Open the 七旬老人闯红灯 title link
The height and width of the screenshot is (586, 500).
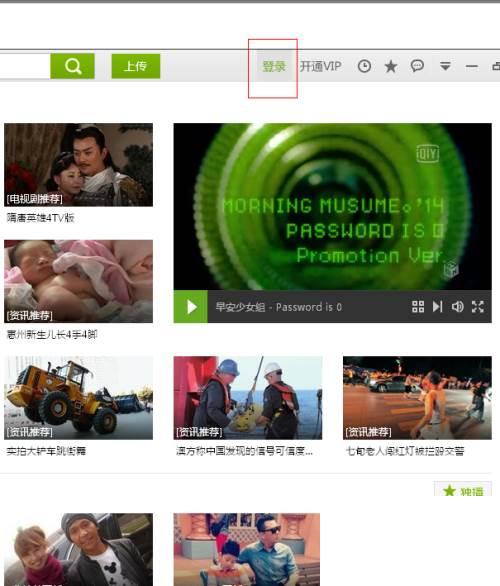(x=405, y=451)
